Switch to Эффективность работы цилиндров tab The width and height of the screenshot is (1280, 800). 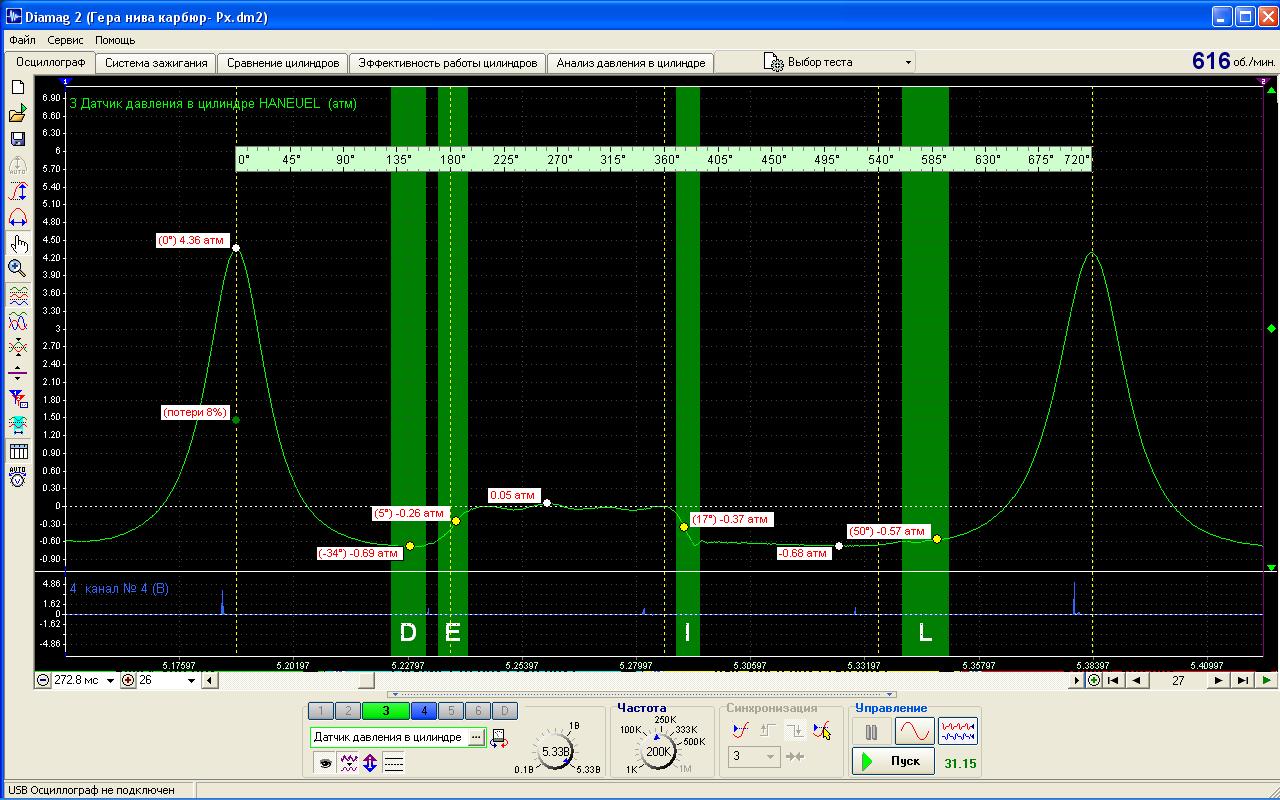point(448,63)
